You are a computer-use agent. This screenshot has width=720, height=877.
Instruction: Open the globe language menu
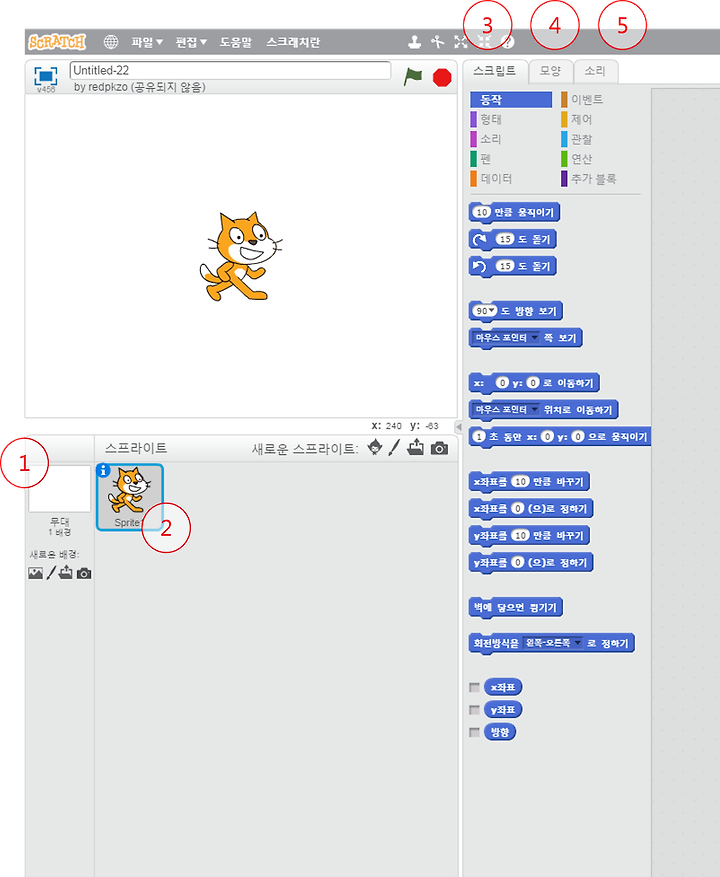click(111, 42)
